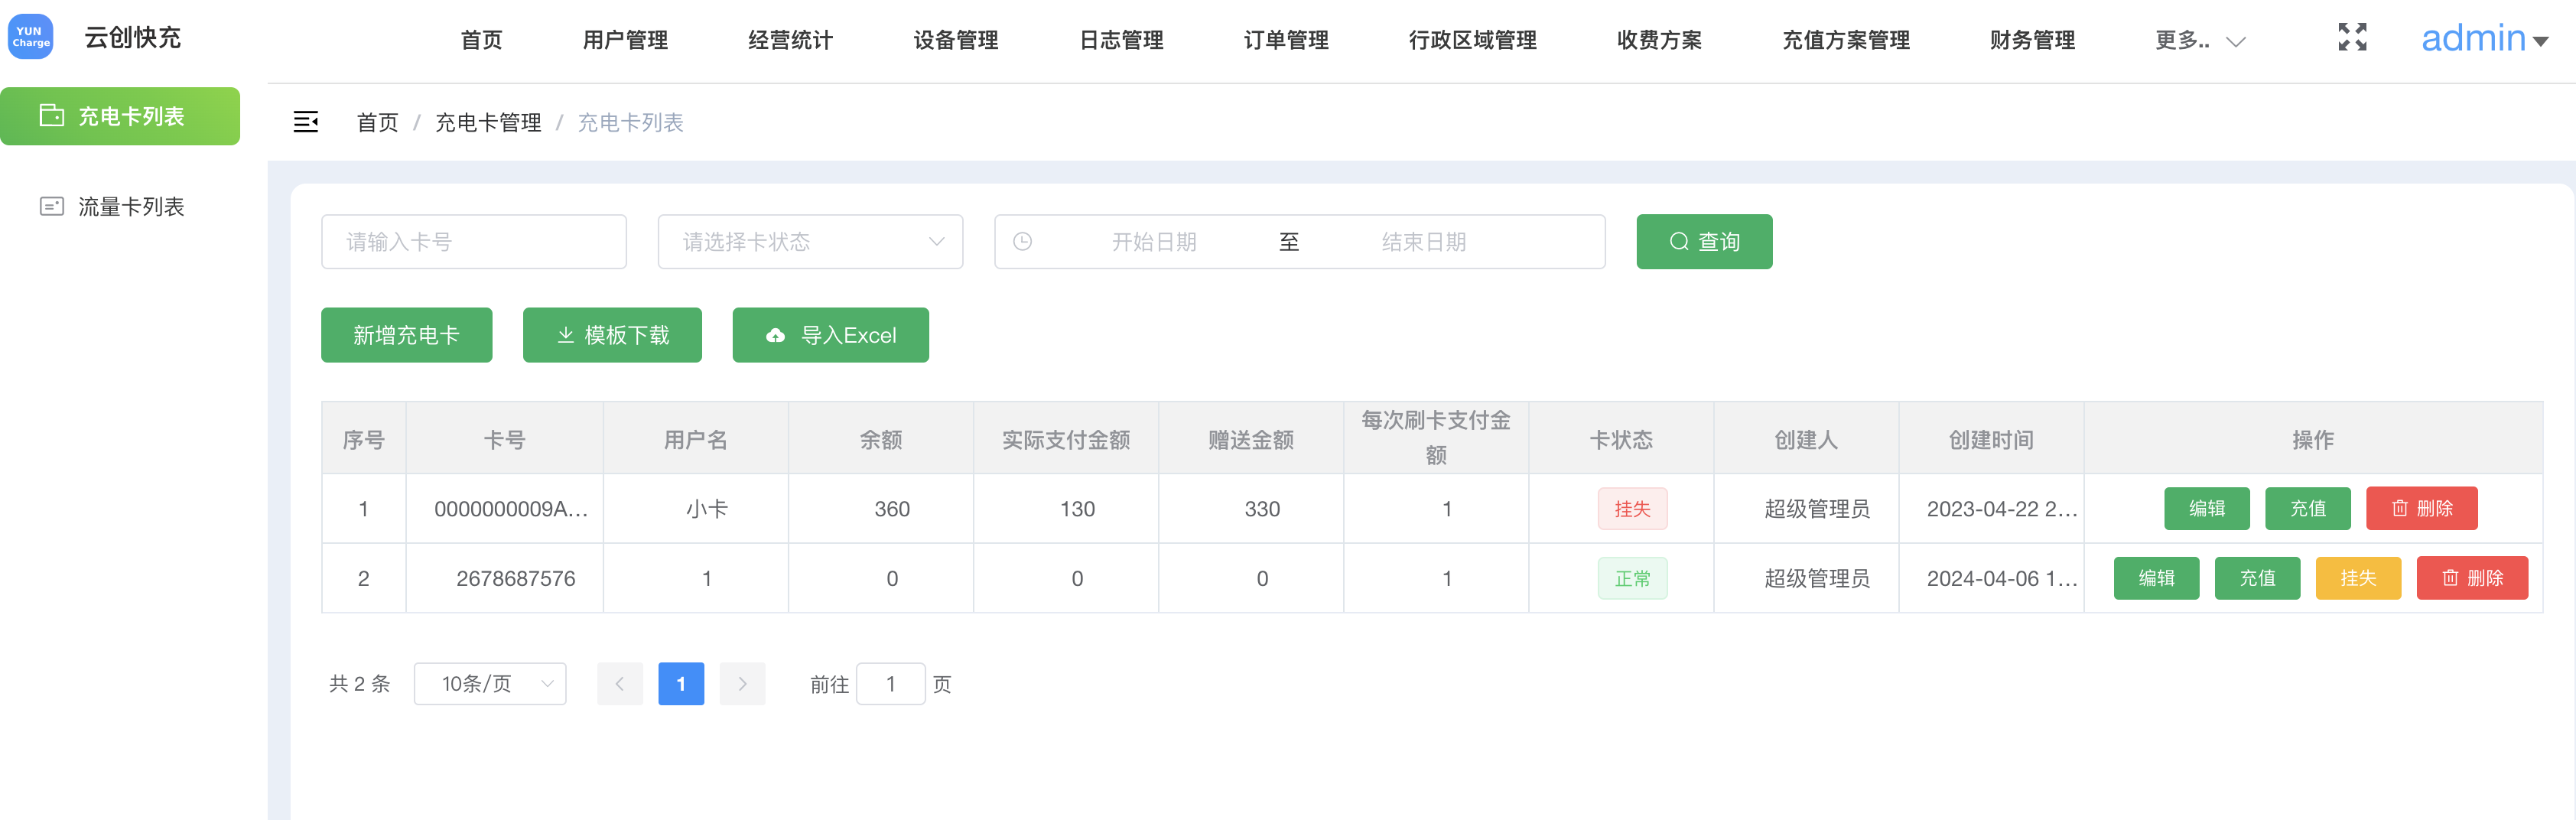Viewport: 2576px width, 820px height.
Task: Open 订单管理 menu
Action: coord(1286,40)
